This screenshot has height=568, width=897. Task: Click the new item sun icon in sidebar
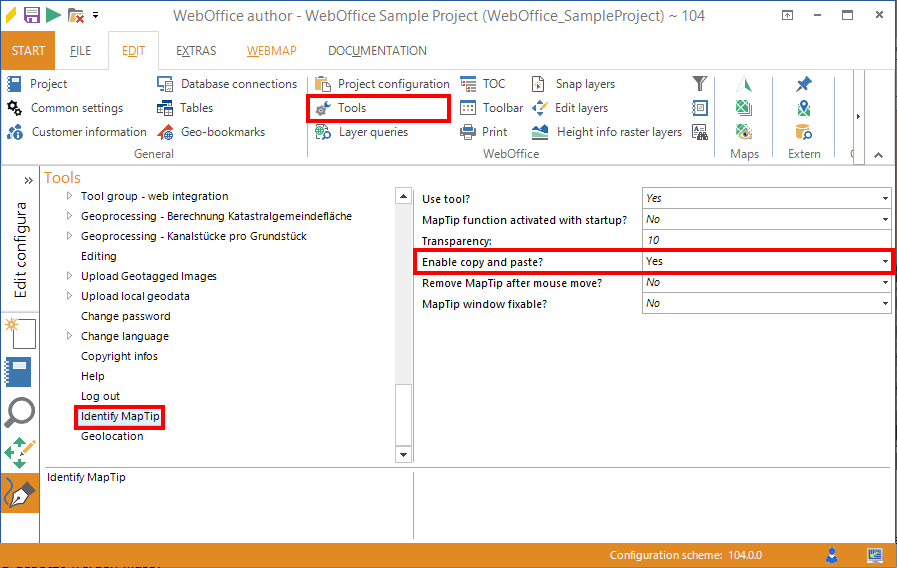pyautogui.click(x=20, y=333)
